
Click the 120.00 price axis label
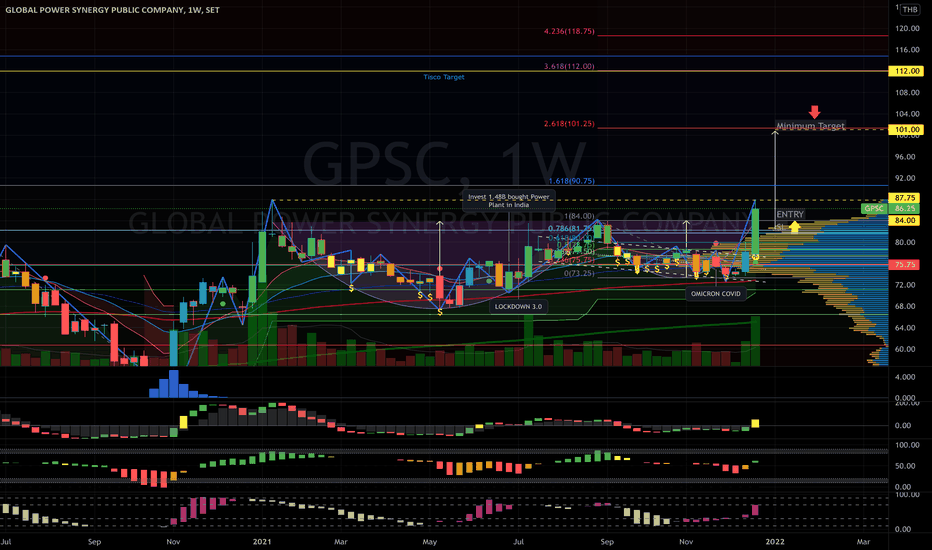pyautogui.click(x=908, y=29)
